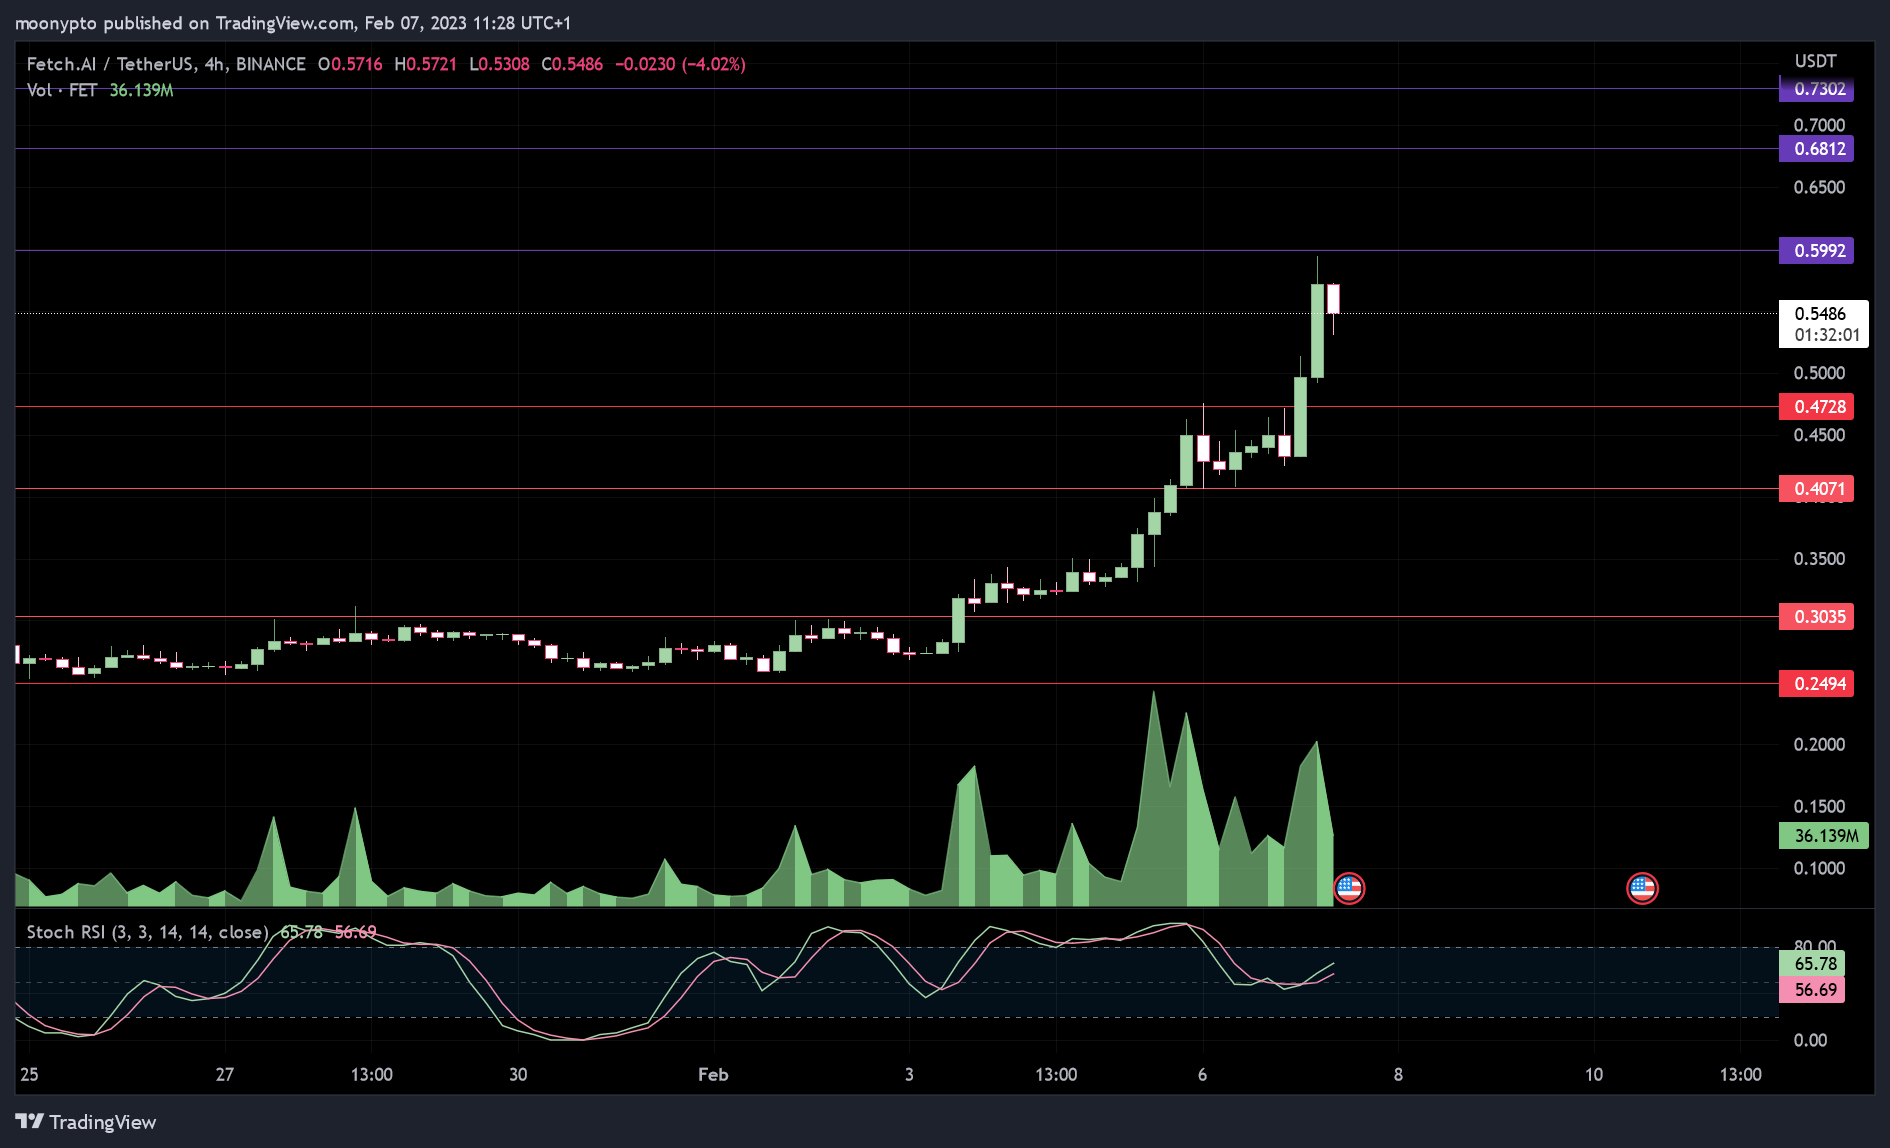This screenshot has height=1148, width=1890.
Task: Click the 0.1500 price axis value
Action: 1819,807
